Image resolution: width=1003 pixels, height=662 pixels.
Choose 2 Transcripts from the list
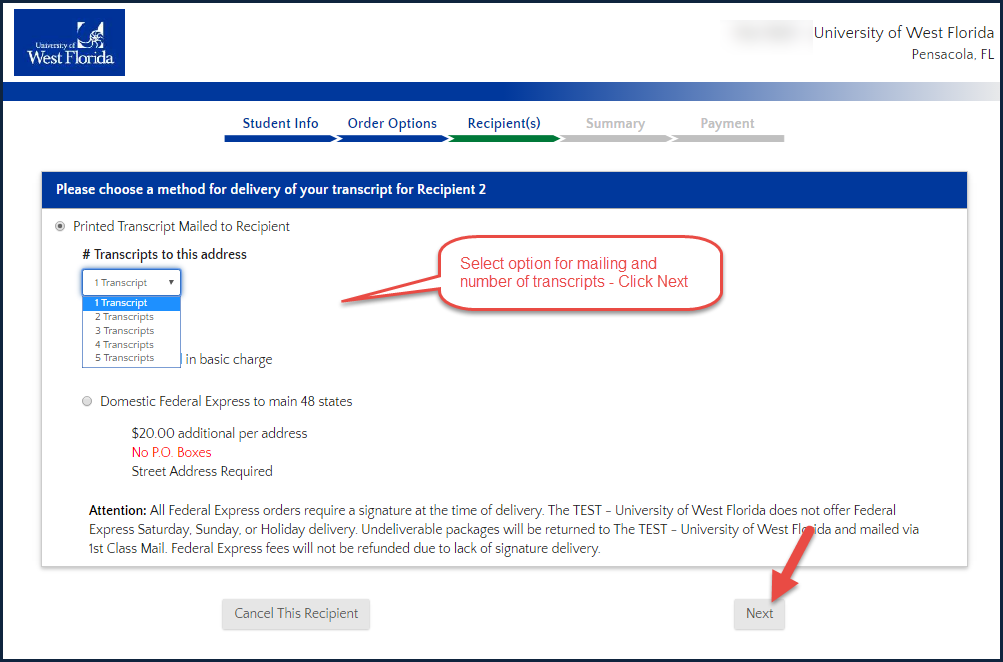pyautogui.click(x=132, y=317)
